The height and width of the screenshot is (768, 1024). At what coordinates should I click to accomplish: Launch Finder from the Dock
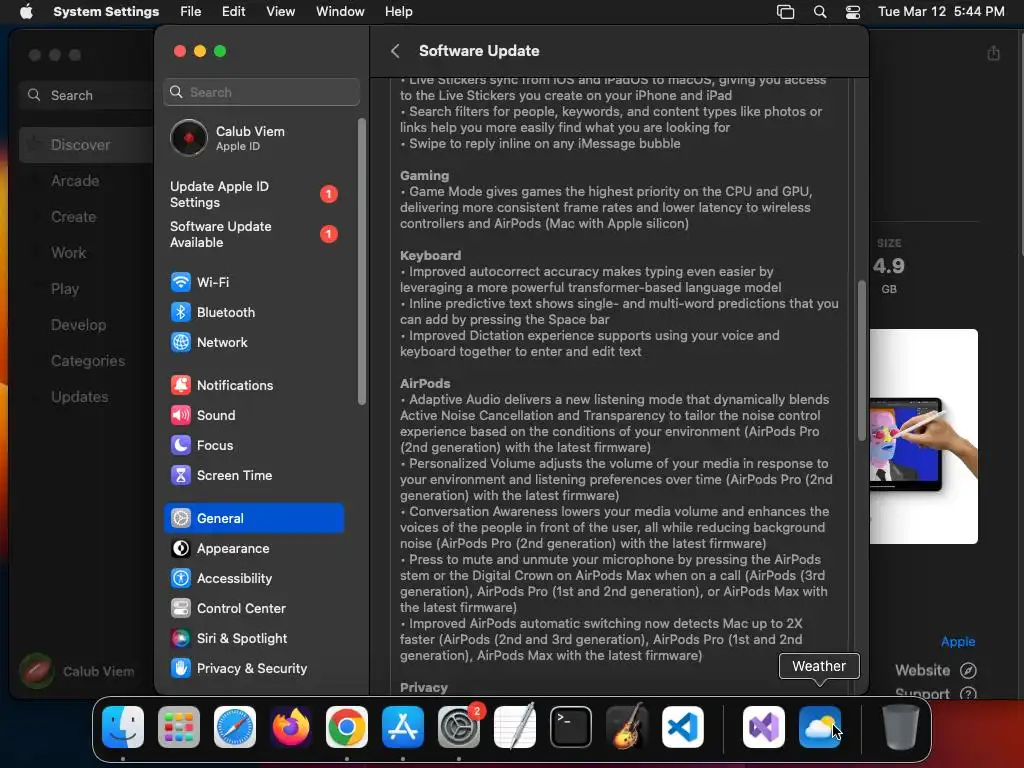click(123, 727)
